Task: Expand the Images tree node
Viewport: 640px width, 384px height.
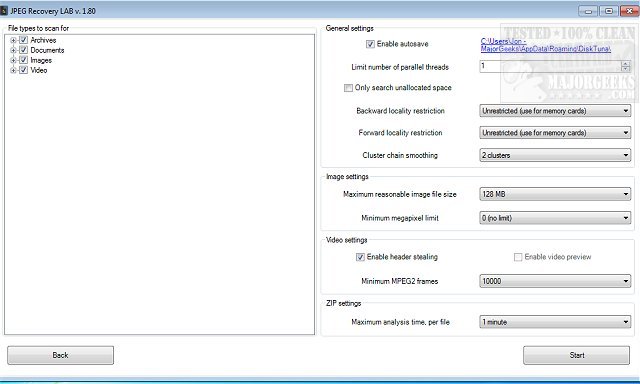Action: click(x=13, y=60)
